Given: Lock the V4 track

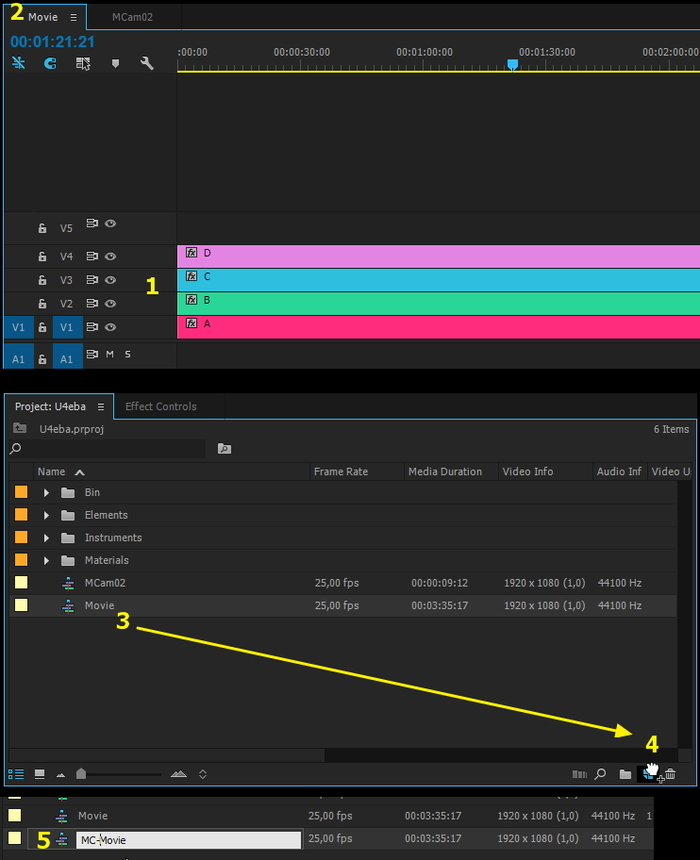Looking at the screenshot, I should [42, 257].
